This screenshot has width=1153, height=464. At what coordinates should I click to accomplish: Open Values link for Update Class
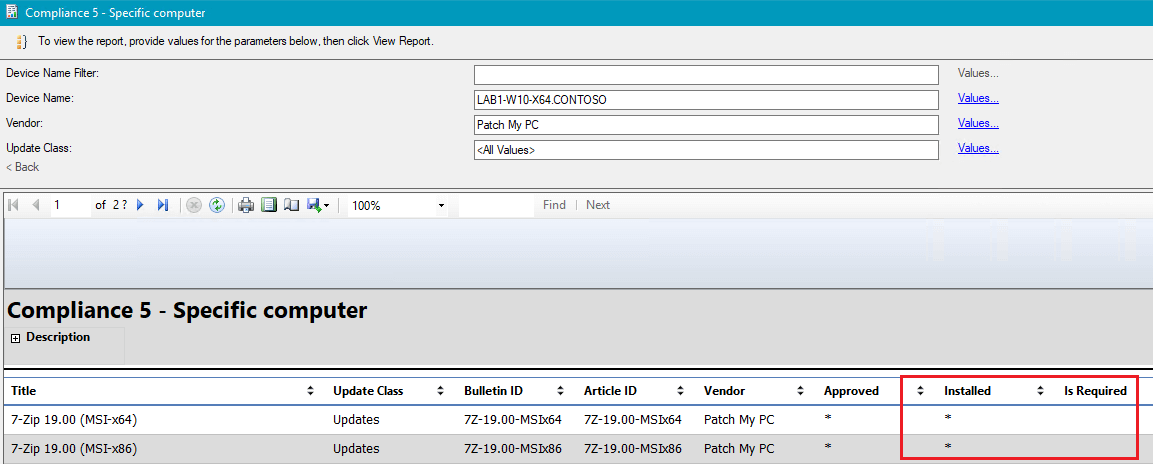pyautogui.click(x=978, y=148)
